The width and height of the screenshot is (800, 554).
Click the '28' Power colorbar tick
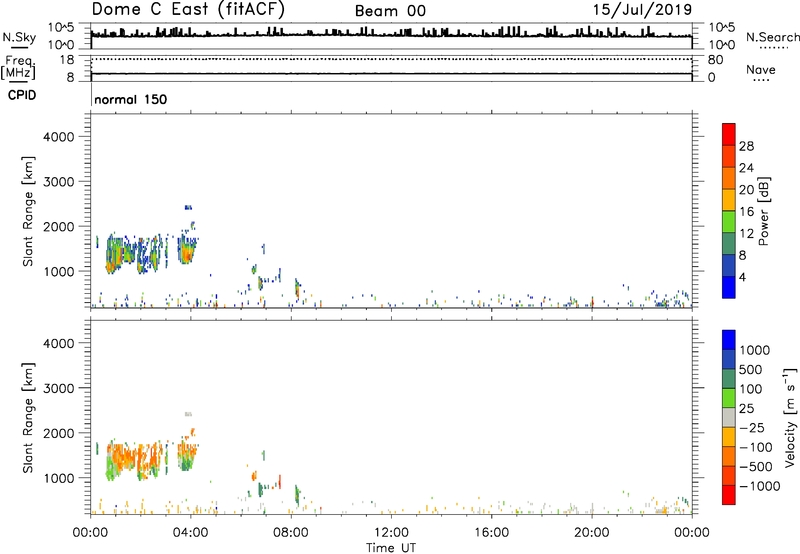coord(746,146)
